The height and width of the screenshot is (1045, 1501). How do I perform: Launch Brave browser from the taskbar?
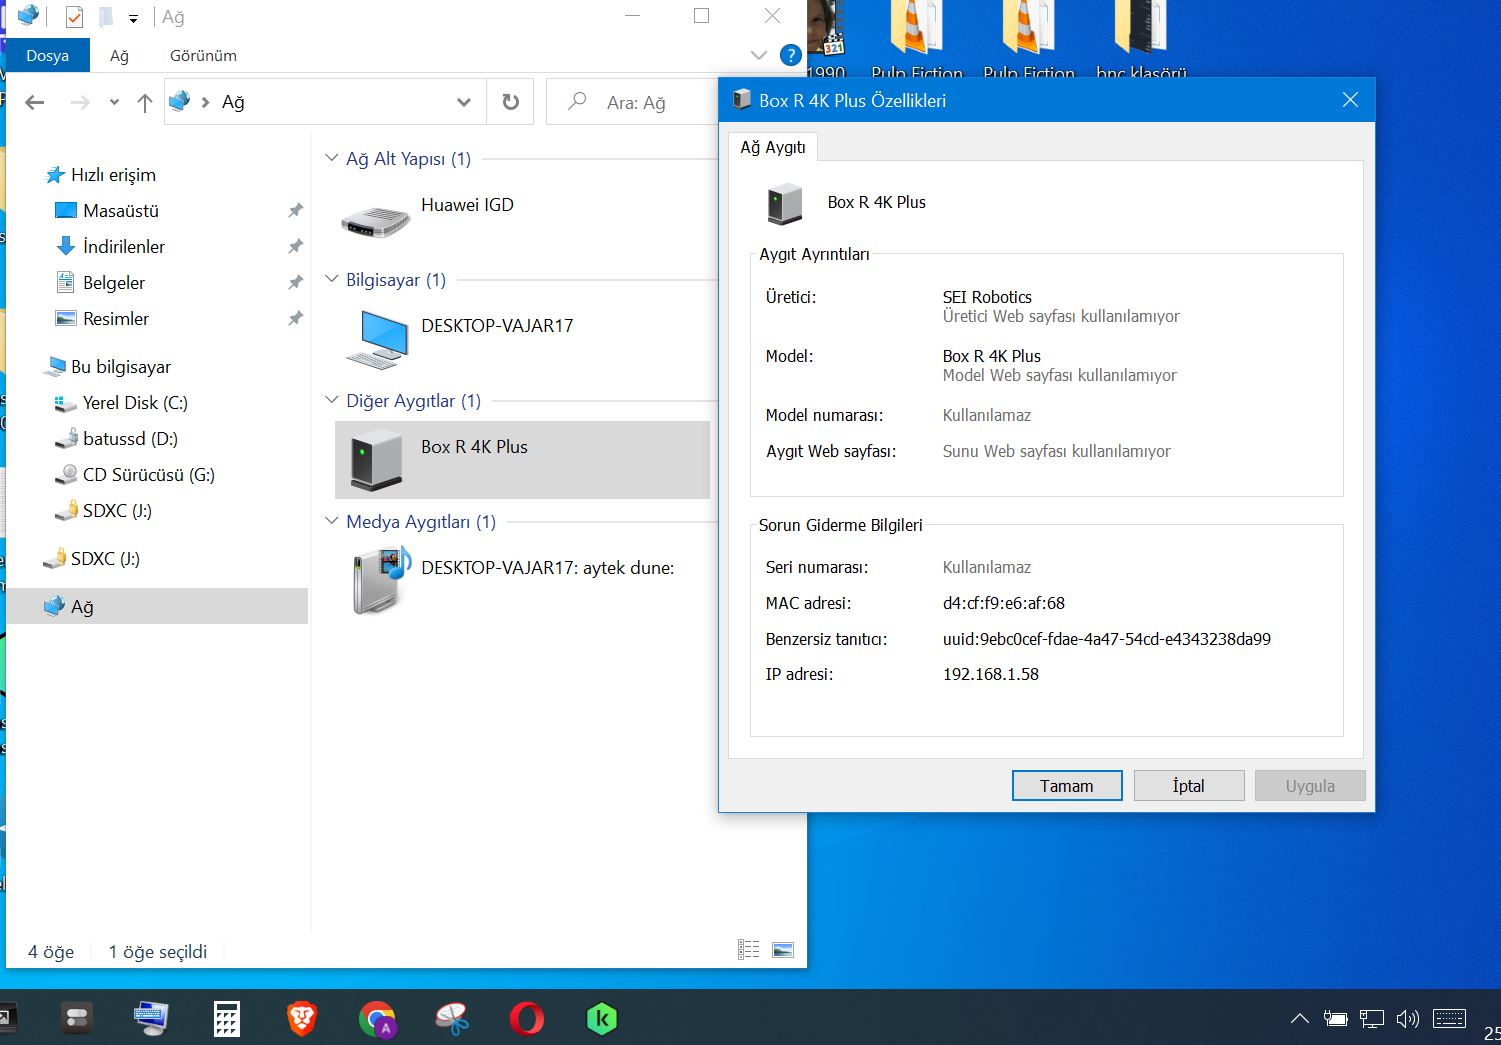pos(301,1019)
